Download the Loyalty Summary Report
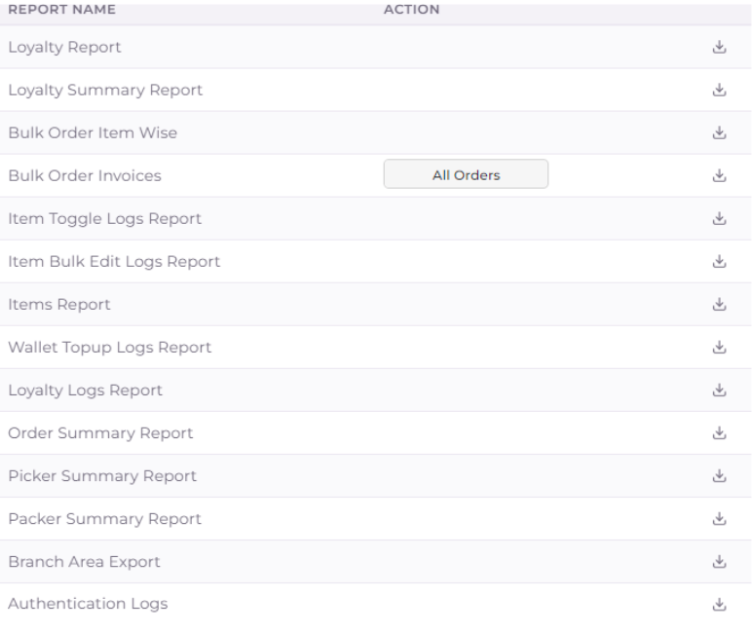Viewport: 754px width, 630px height. (x=717, y=90)
